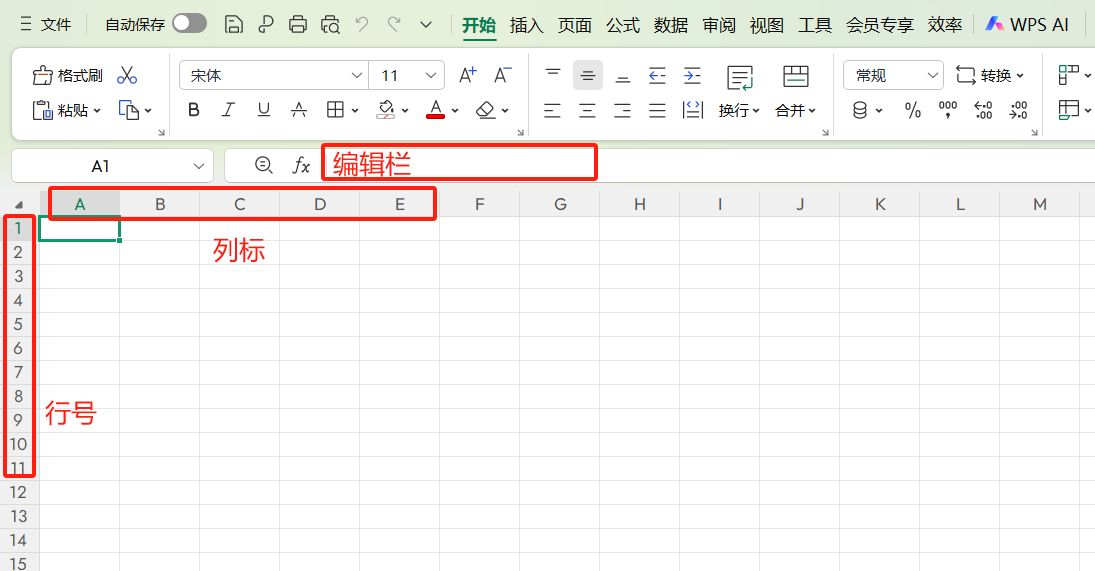This screenshot has width=1095, height=571.
Task: Open the 工具 tab
Action: tap(815, 26)
